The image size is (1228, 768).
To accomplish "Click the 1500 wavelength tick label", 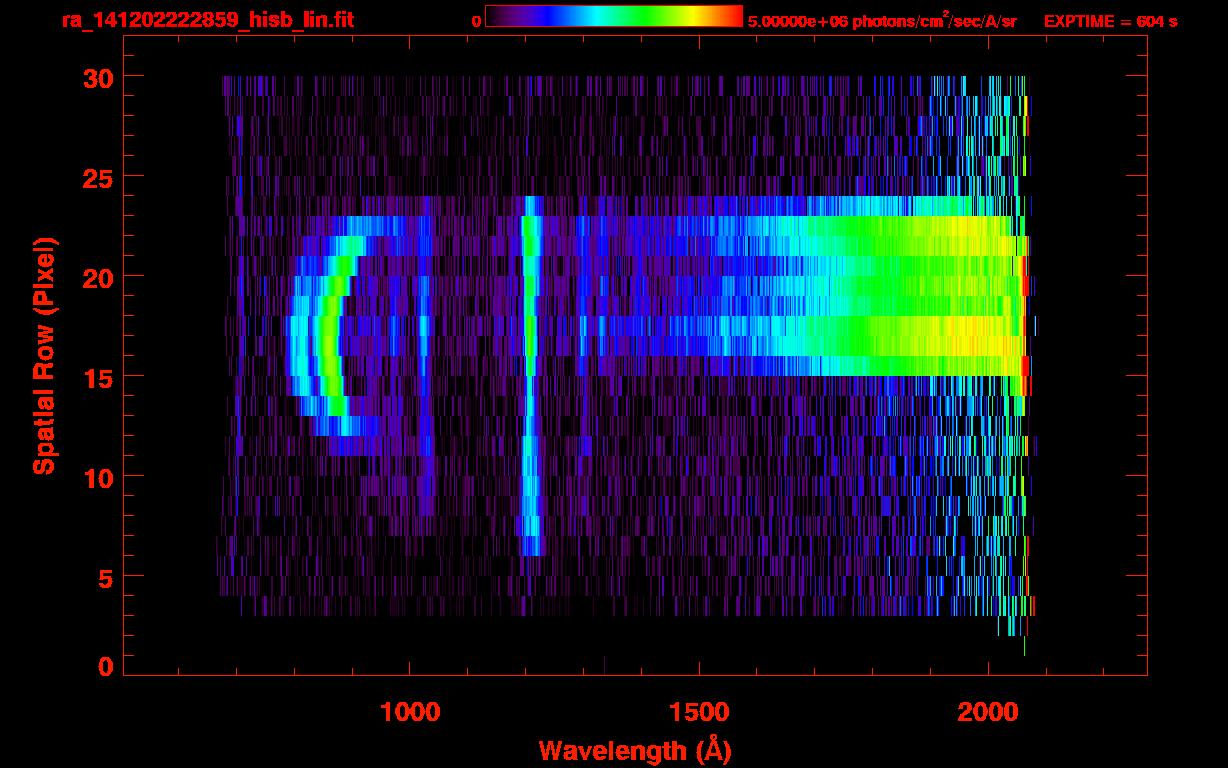I will [699, 711].
